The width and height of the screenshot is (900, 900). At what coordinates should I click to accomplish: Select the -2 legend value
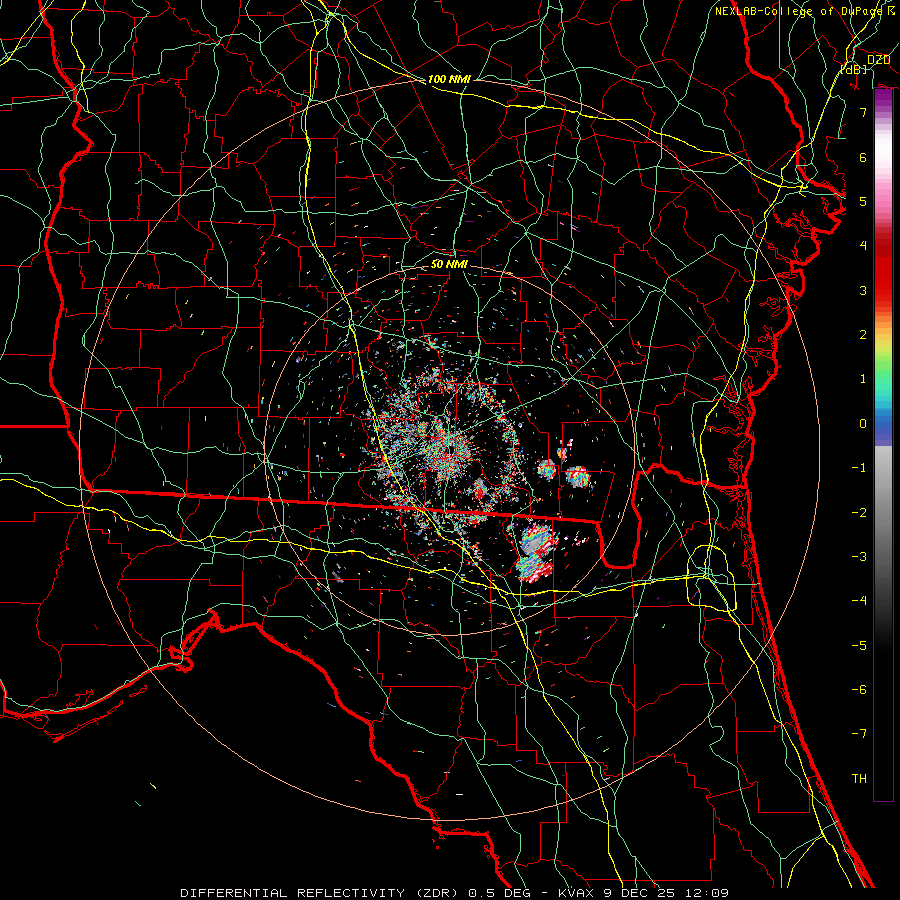pyautogui.click(x=859, y=513)
